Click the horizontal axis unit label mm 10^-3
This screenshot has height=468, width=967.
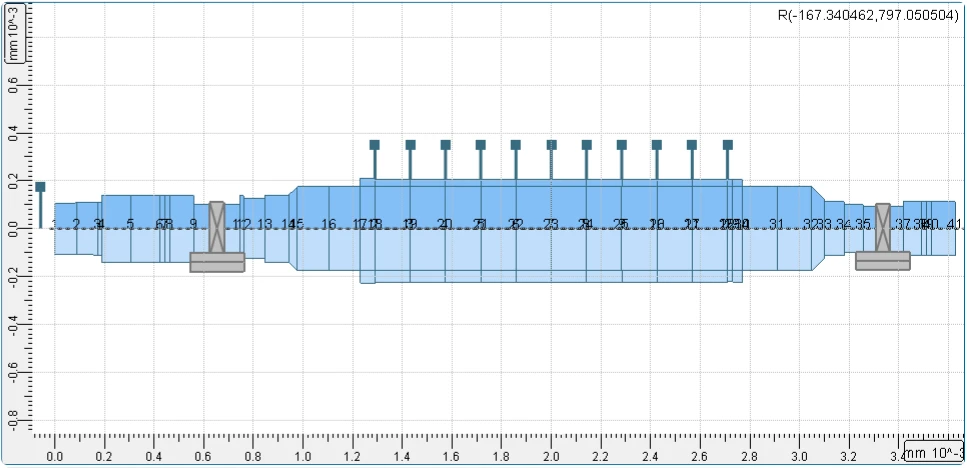(933, 455)
